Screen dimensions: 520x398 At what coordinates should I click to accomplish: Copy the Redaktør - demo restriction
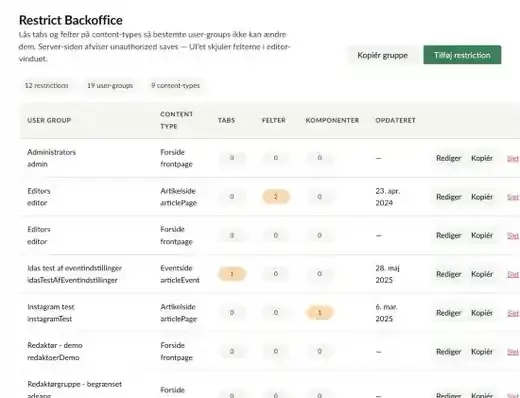(x=482, y=352)
